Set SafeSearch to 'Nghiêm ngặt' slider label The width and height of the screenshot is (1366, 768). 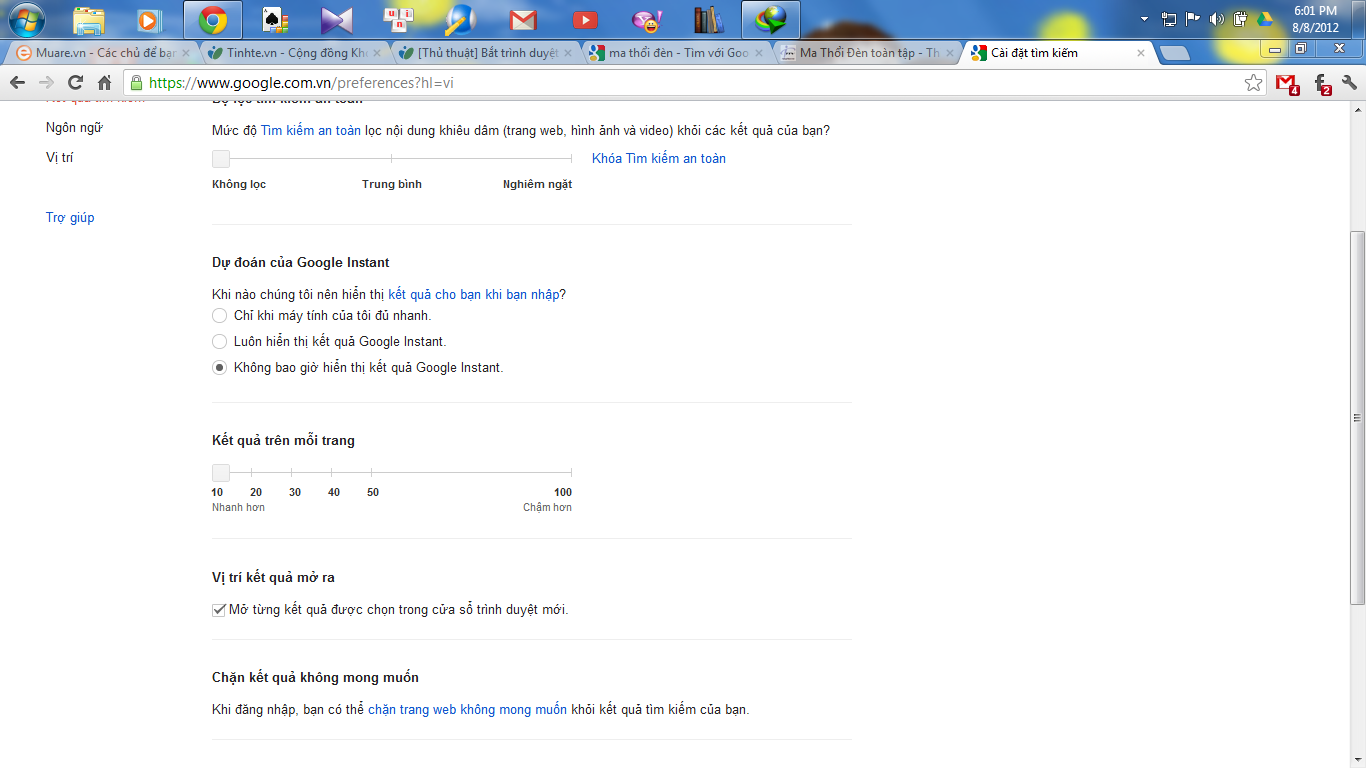click(538, 184)
